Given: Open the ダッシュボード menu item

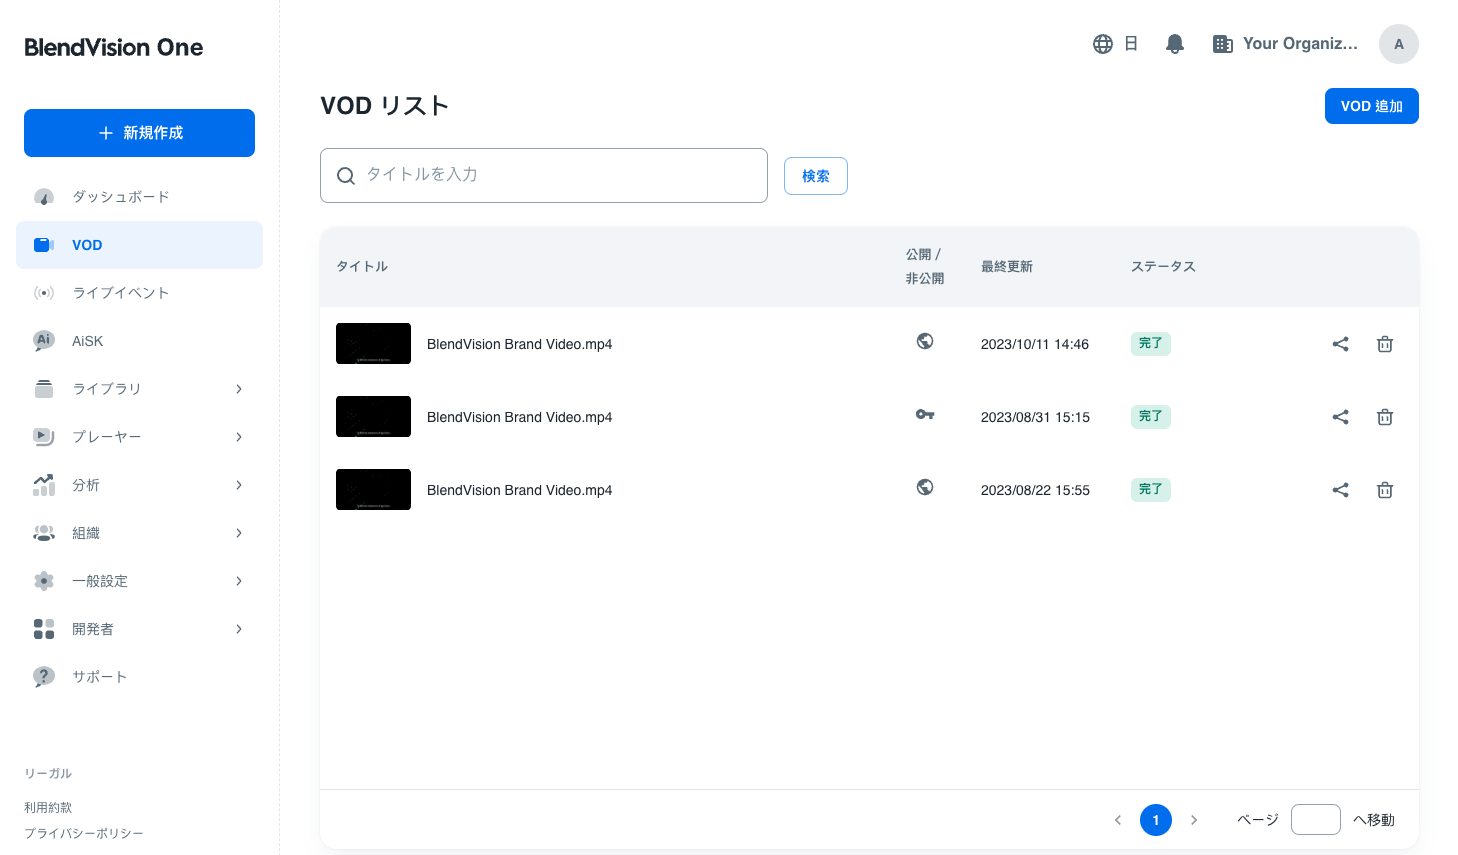Looking at the screenshot, I should [x=120, y=197].
